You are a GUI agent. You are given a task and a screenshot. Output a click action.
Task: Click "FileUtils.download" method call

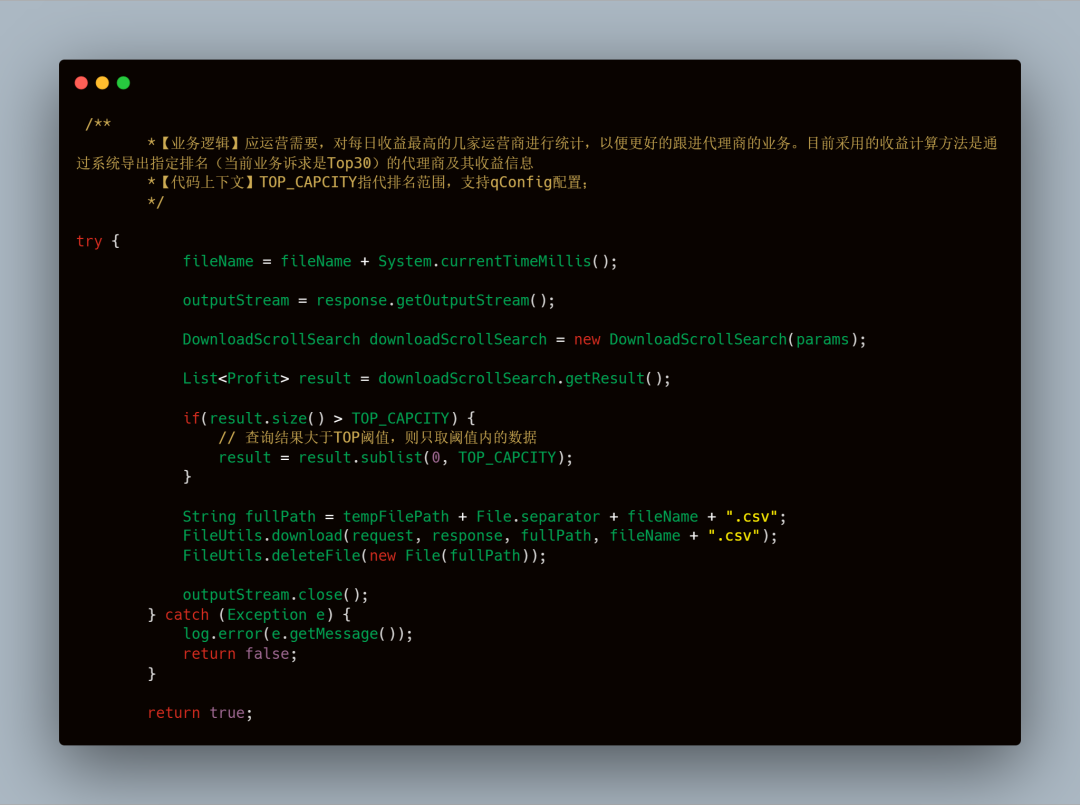pyautogui.click(x=262, y=536)
